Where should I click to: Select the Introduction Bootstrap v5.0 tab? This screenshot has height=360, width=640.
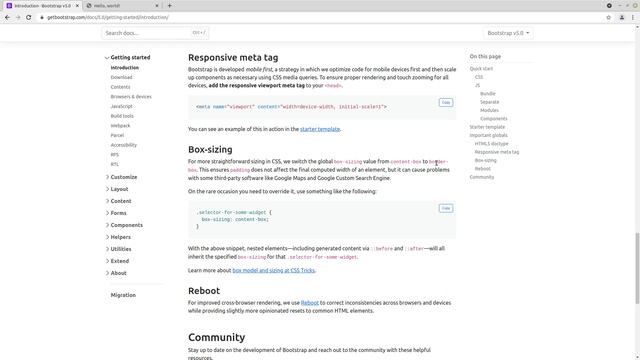[42, 6]
